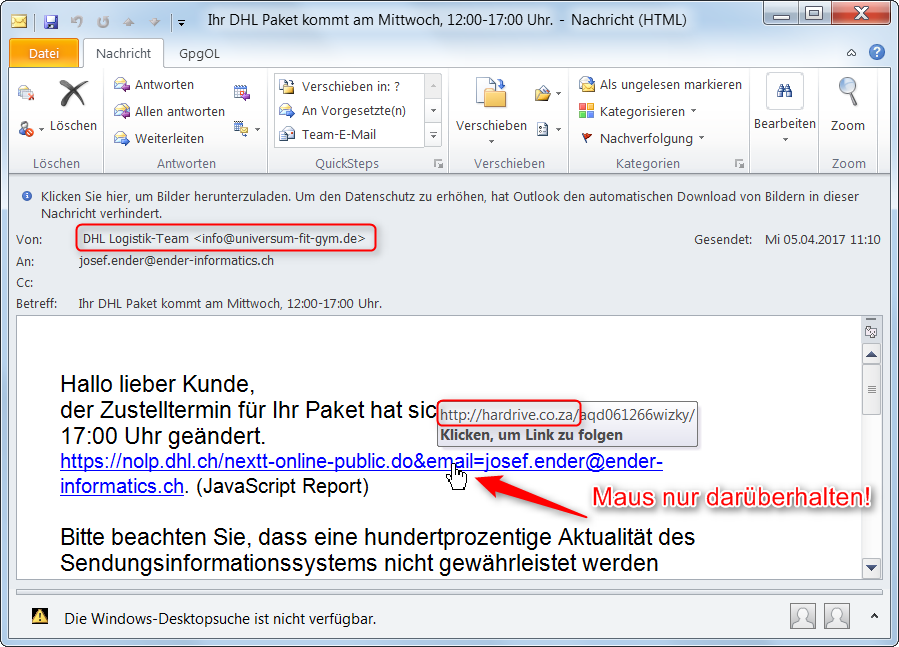Click the sent date Mi 05.04.2017 11:10
The image size is (899, 647).
tap(822, 239)
